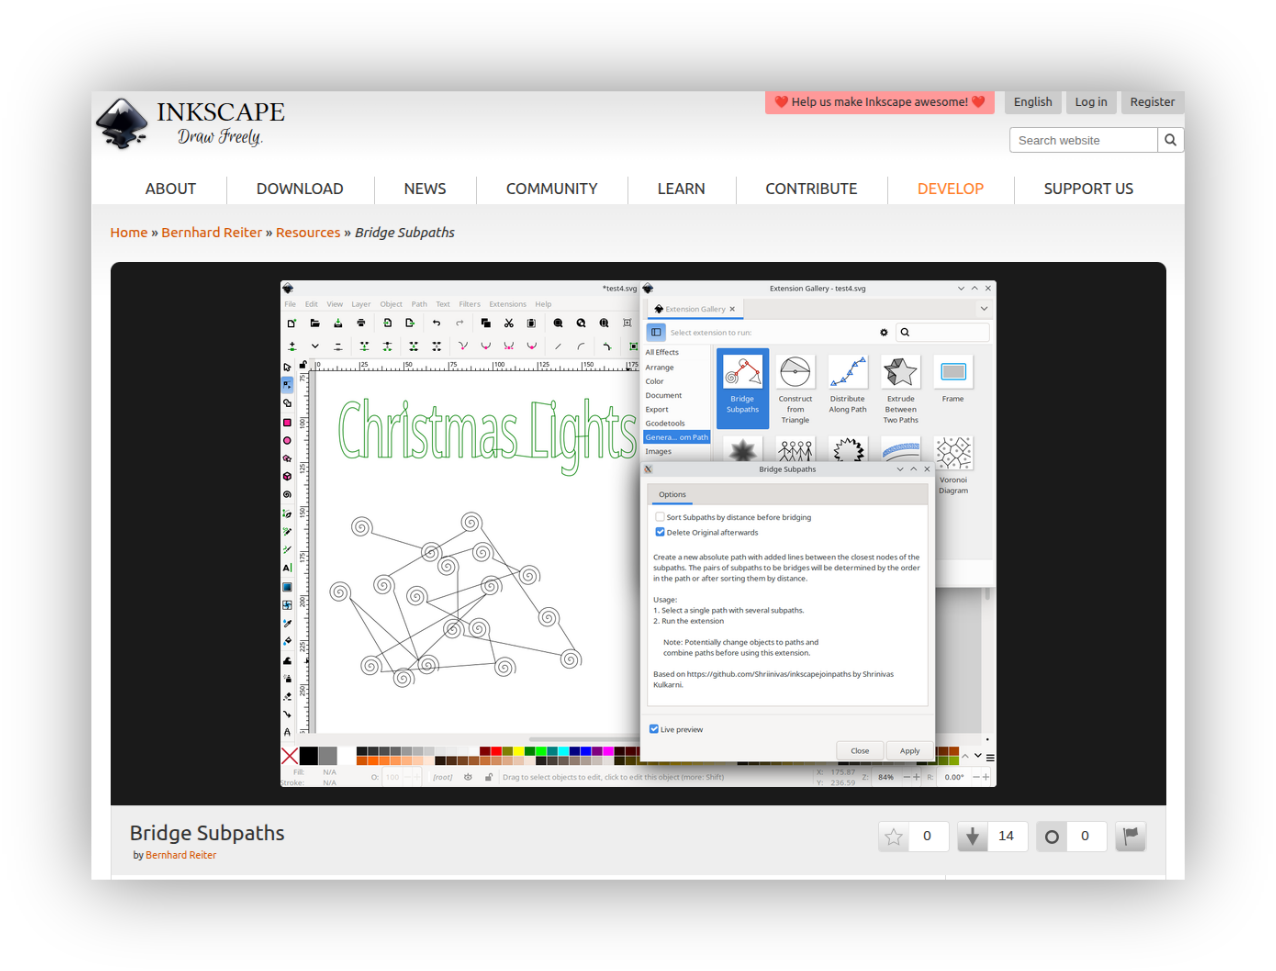Expand the color palette menu with hamburger icon

click(x=990, y=757)
